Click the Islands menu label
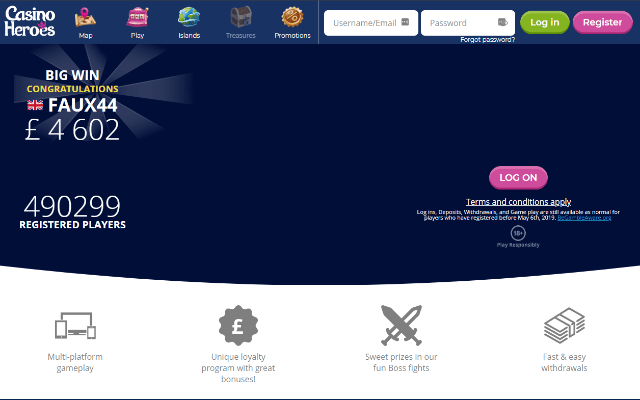640x400 pixels. click(189, 36)
